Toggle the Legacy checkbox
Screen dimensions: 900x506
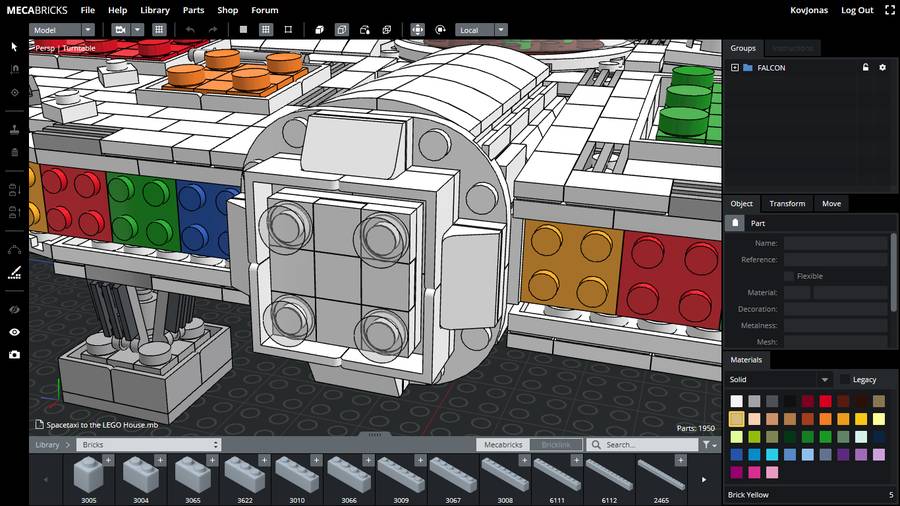point(844,380)
